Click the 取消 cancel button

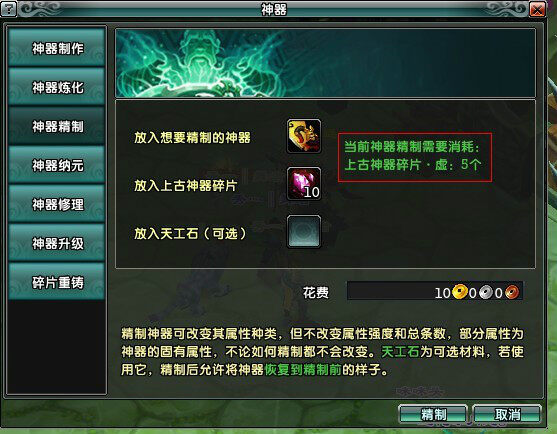click(507, 414)
